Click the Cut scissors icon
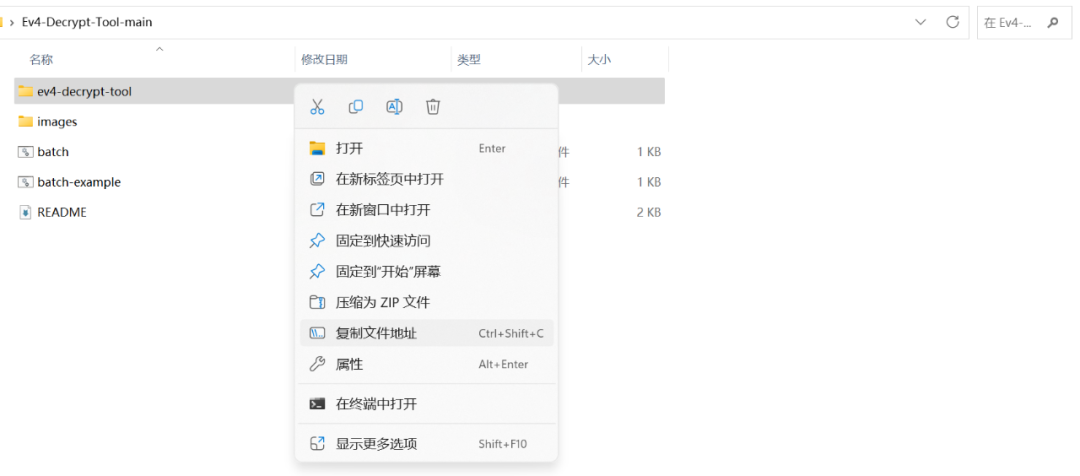This screenshot has height=476, width=1080. [317, 107]
